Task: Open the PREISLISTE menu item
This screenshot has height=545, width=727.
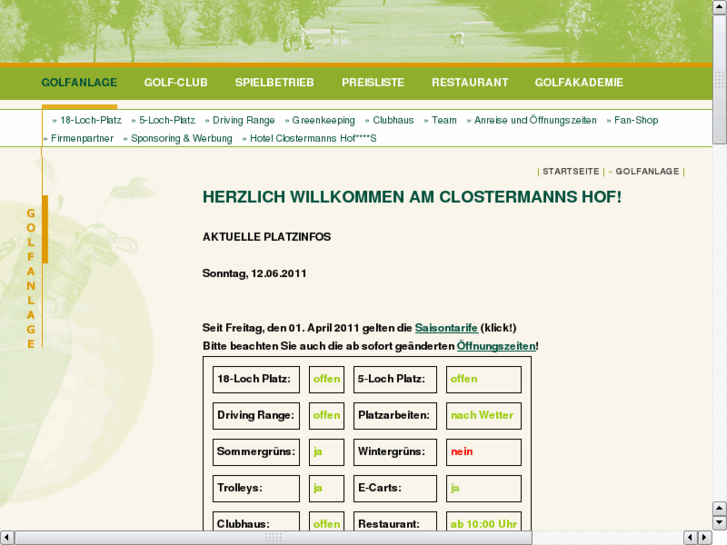Action: pyautogui.click(x=373, y=83)
